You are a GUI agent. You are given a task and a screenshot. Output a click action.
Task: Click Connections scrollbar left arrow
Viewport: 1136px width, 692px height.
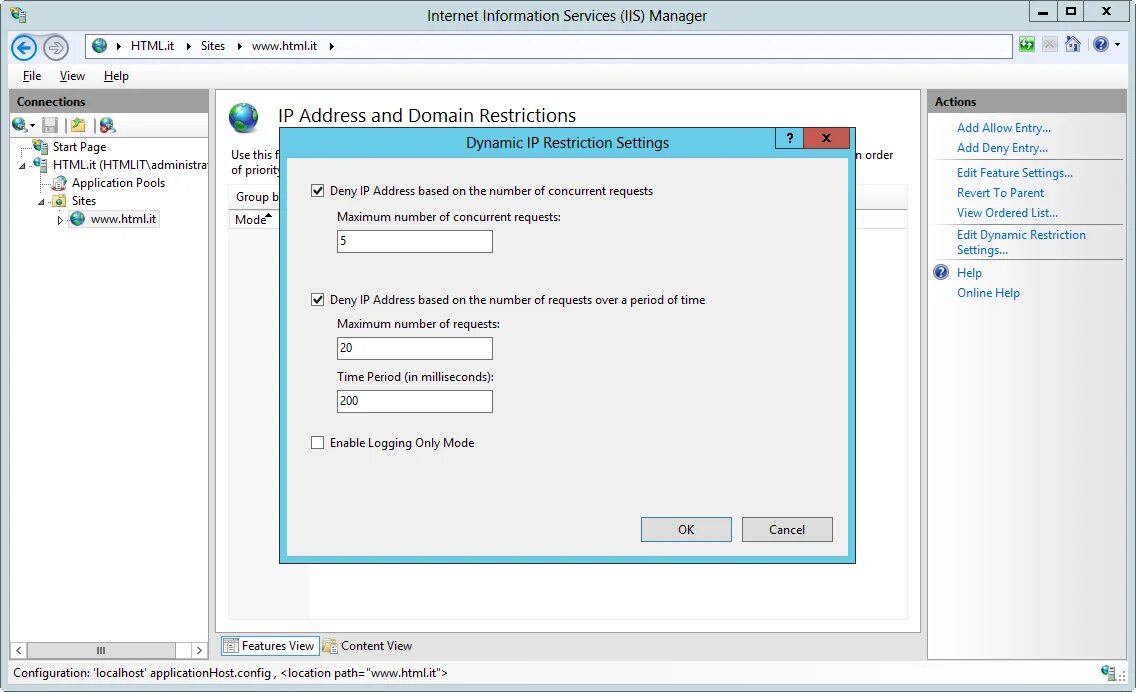(19, 650)
